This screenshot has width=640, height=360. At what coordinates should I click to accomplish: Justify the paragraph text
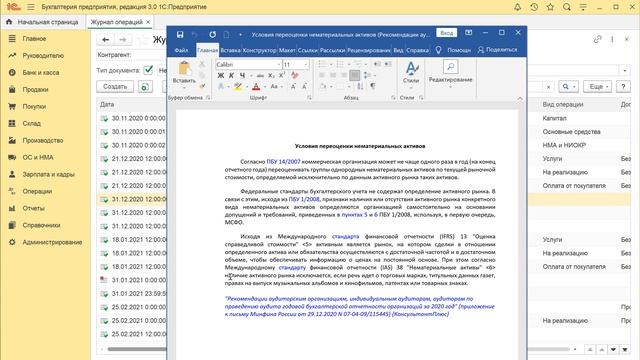tap(354, 75)
